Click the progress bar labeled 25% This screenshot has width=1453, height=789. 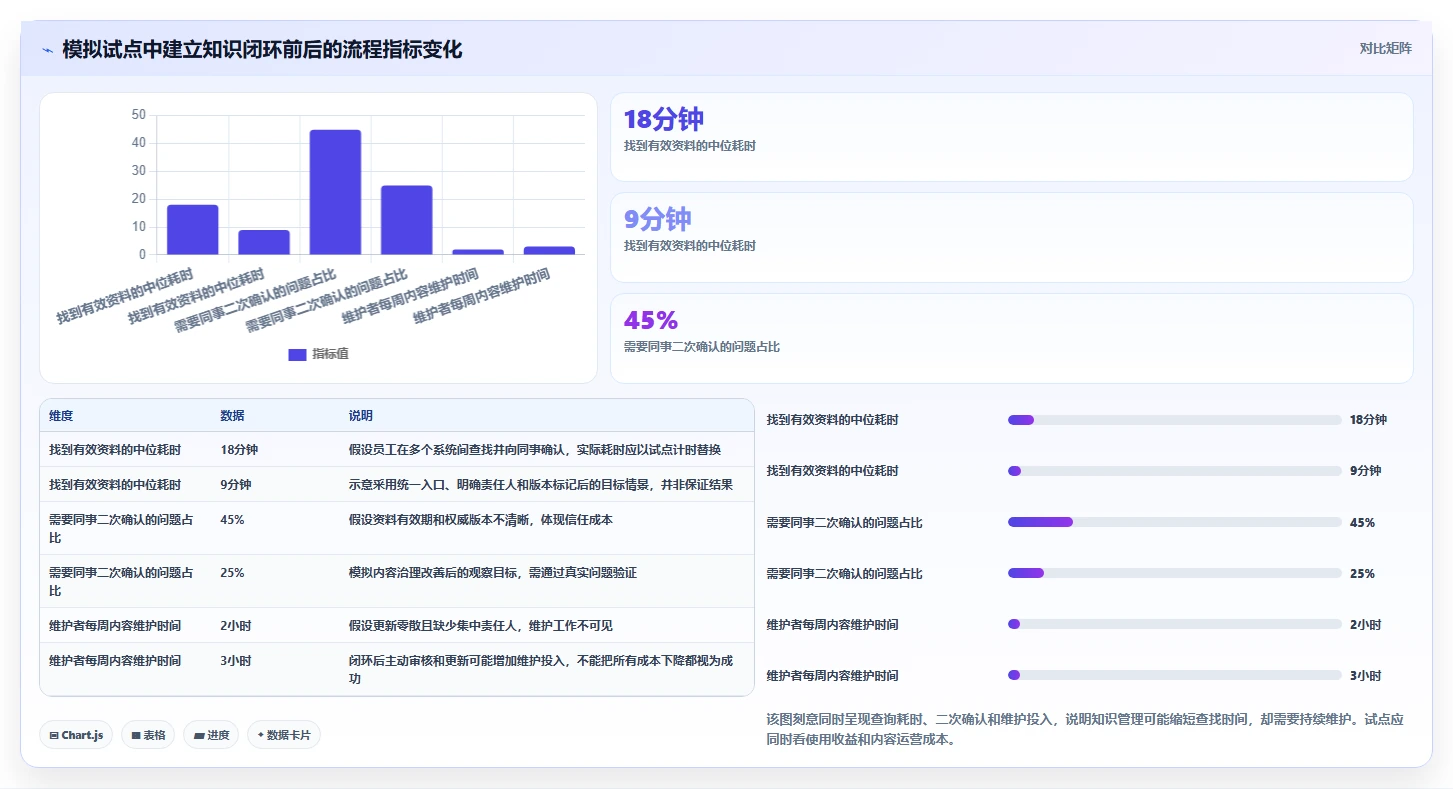1175,573
